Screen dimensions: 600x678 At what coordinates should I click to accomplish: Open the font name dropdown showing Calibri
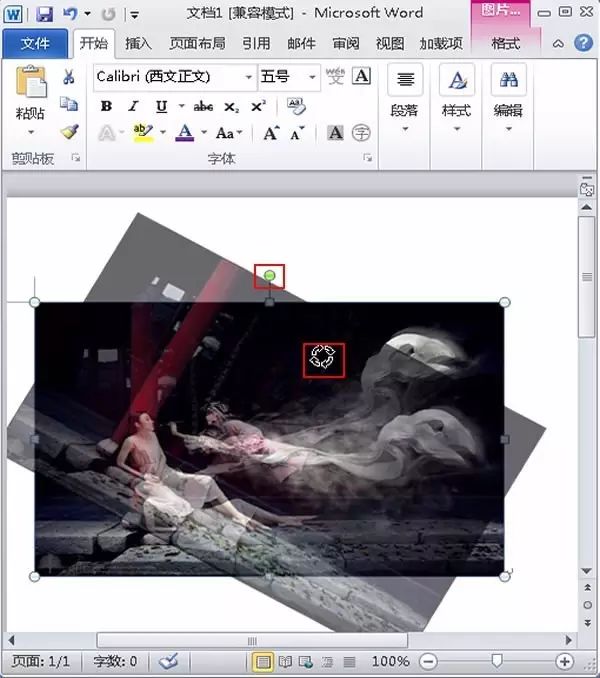[249, 77]
